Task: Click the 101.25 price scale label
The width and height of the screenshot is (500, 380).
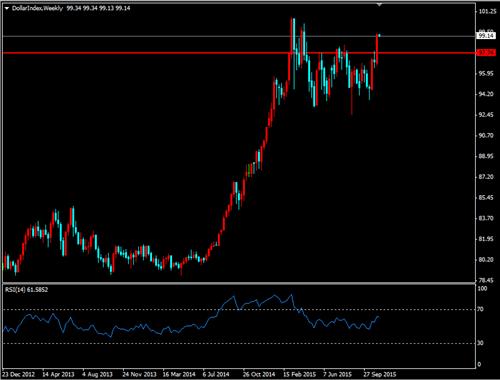Action: [x=487, y=12]
